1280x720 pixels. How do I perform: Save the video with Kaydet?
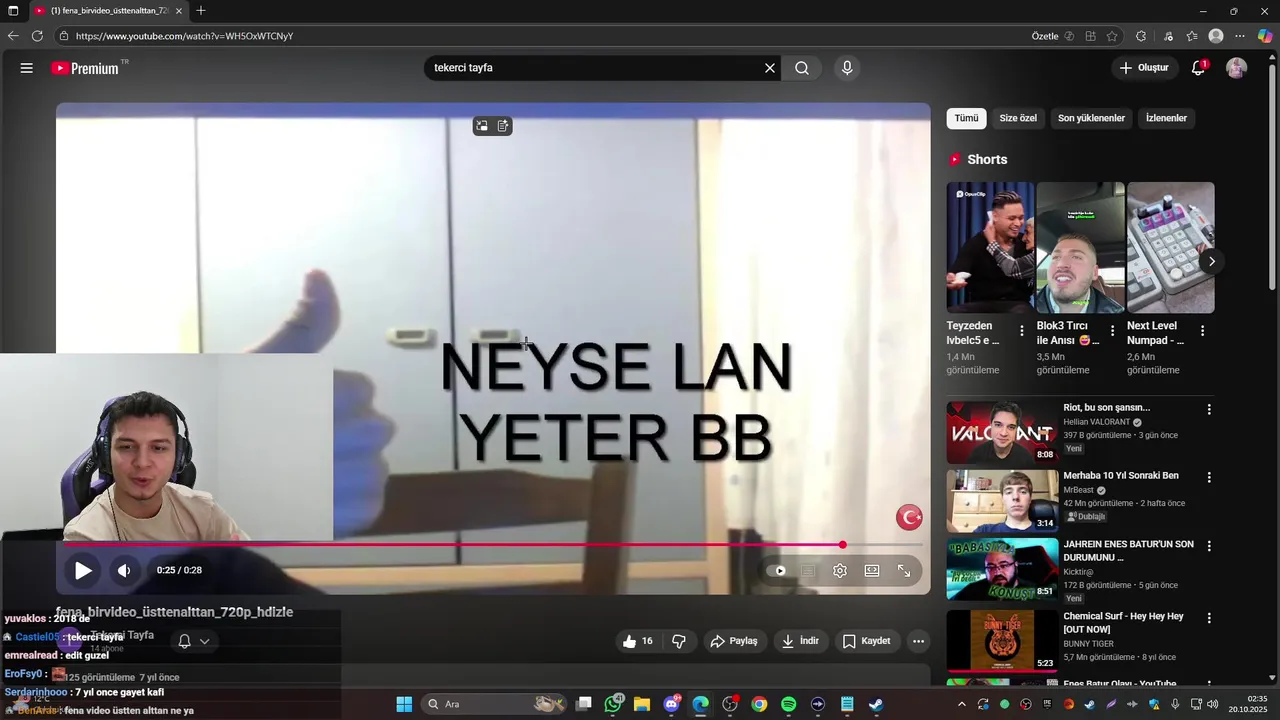tap(867, 641)
